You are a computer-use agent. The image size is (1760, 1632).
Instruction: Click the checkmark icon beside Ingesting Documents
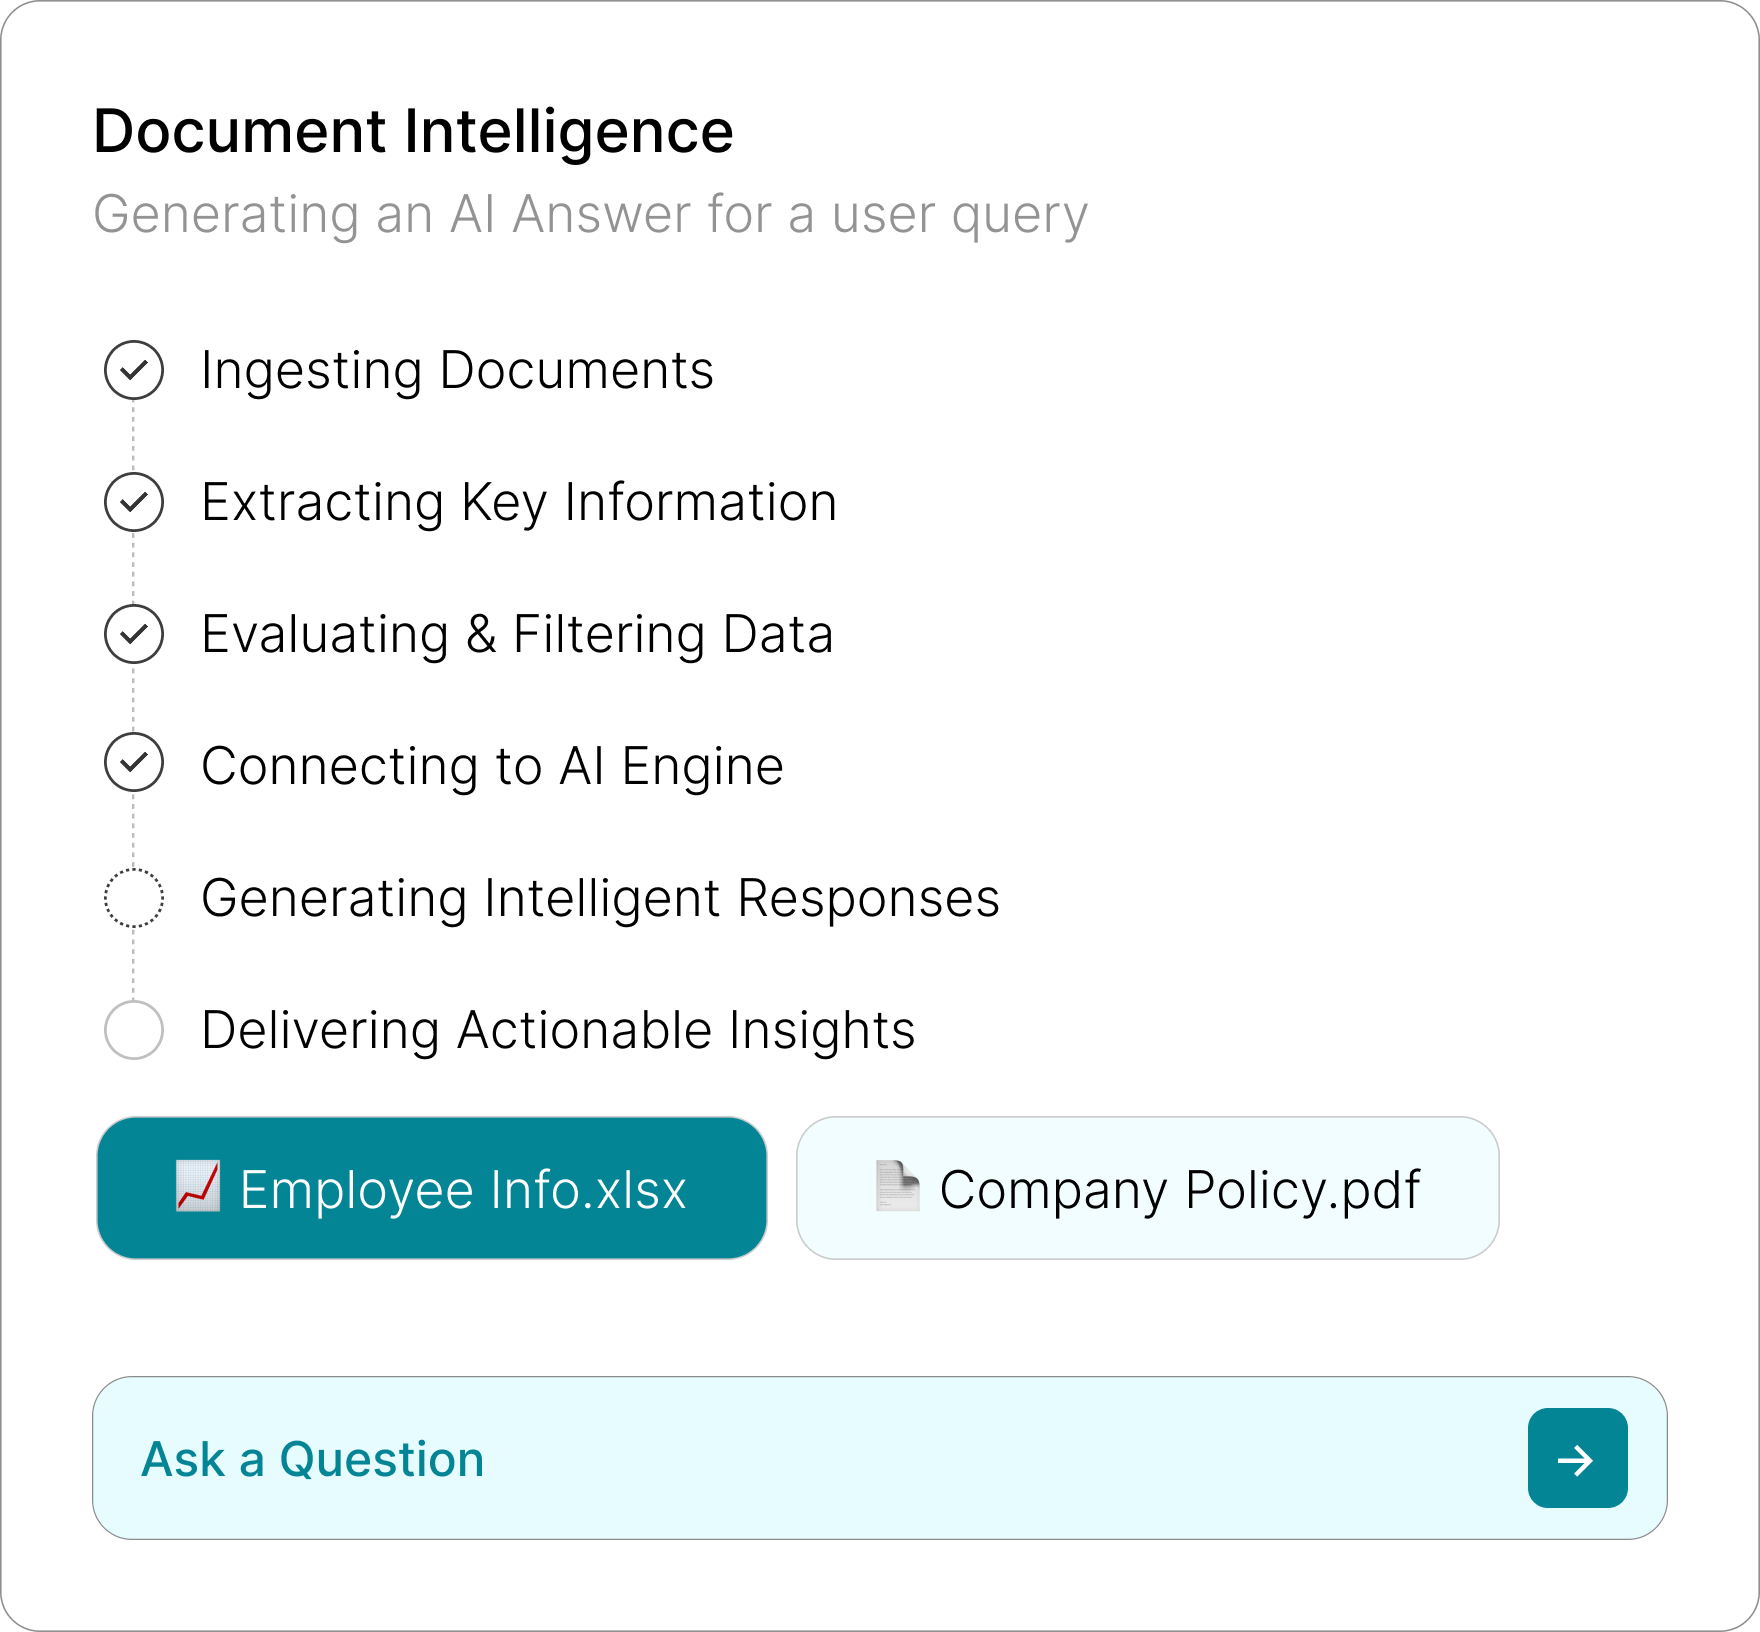[x=134, y=370]
